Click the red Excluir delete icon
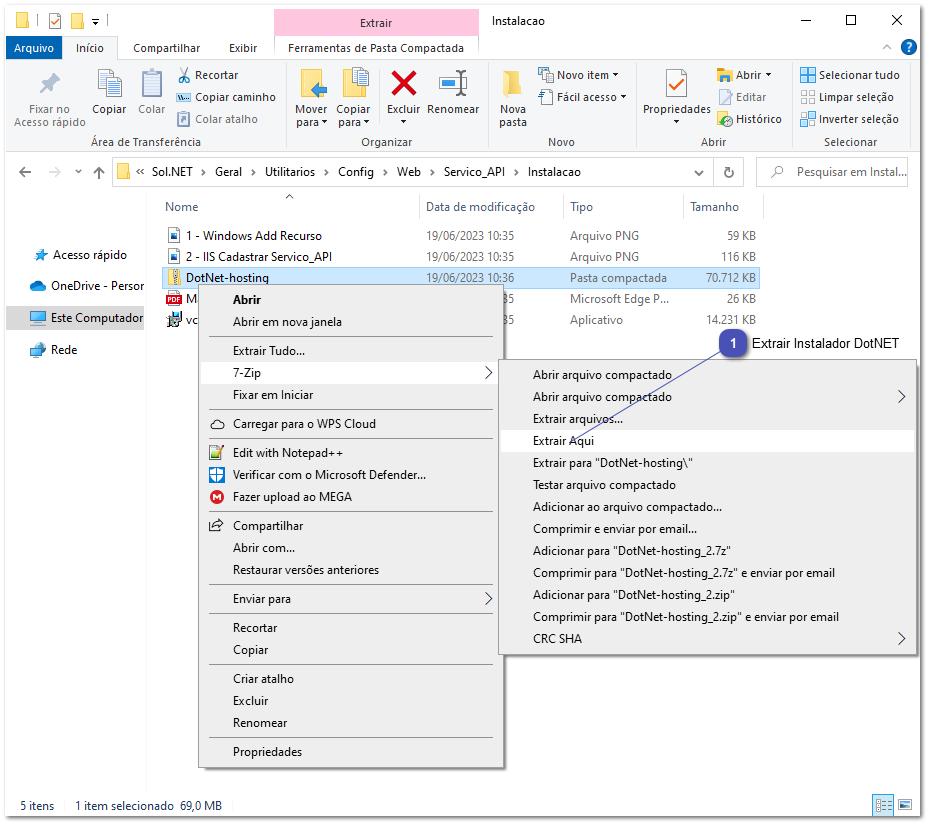The image size is (929, 825). coord(404,84)
